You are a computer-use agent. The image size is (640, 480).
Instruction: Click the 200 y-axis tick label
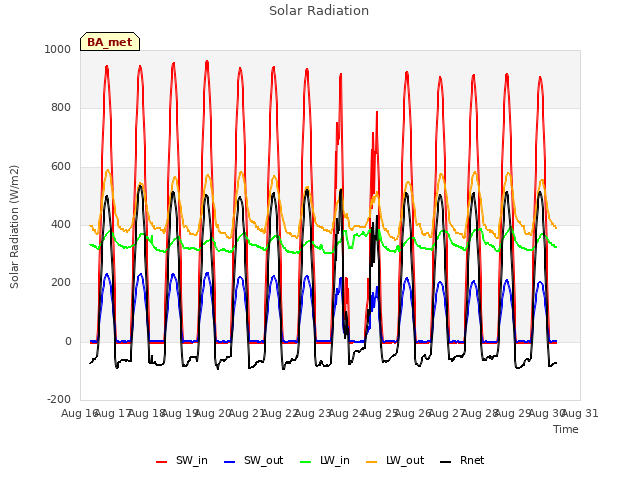point(61,283)
